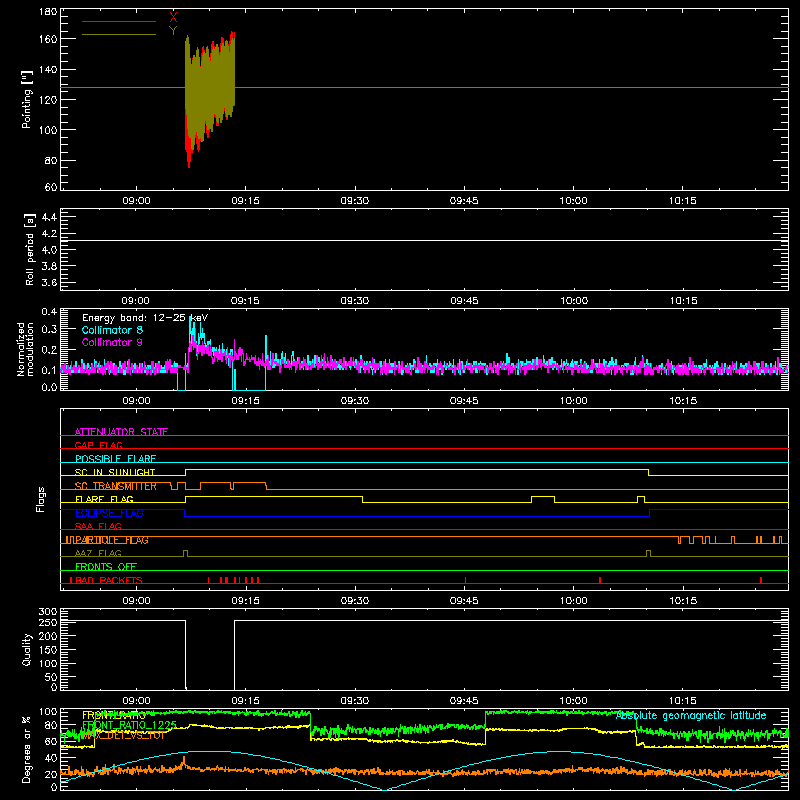
Task: Click the Pointing axis title
Action: 27,99
